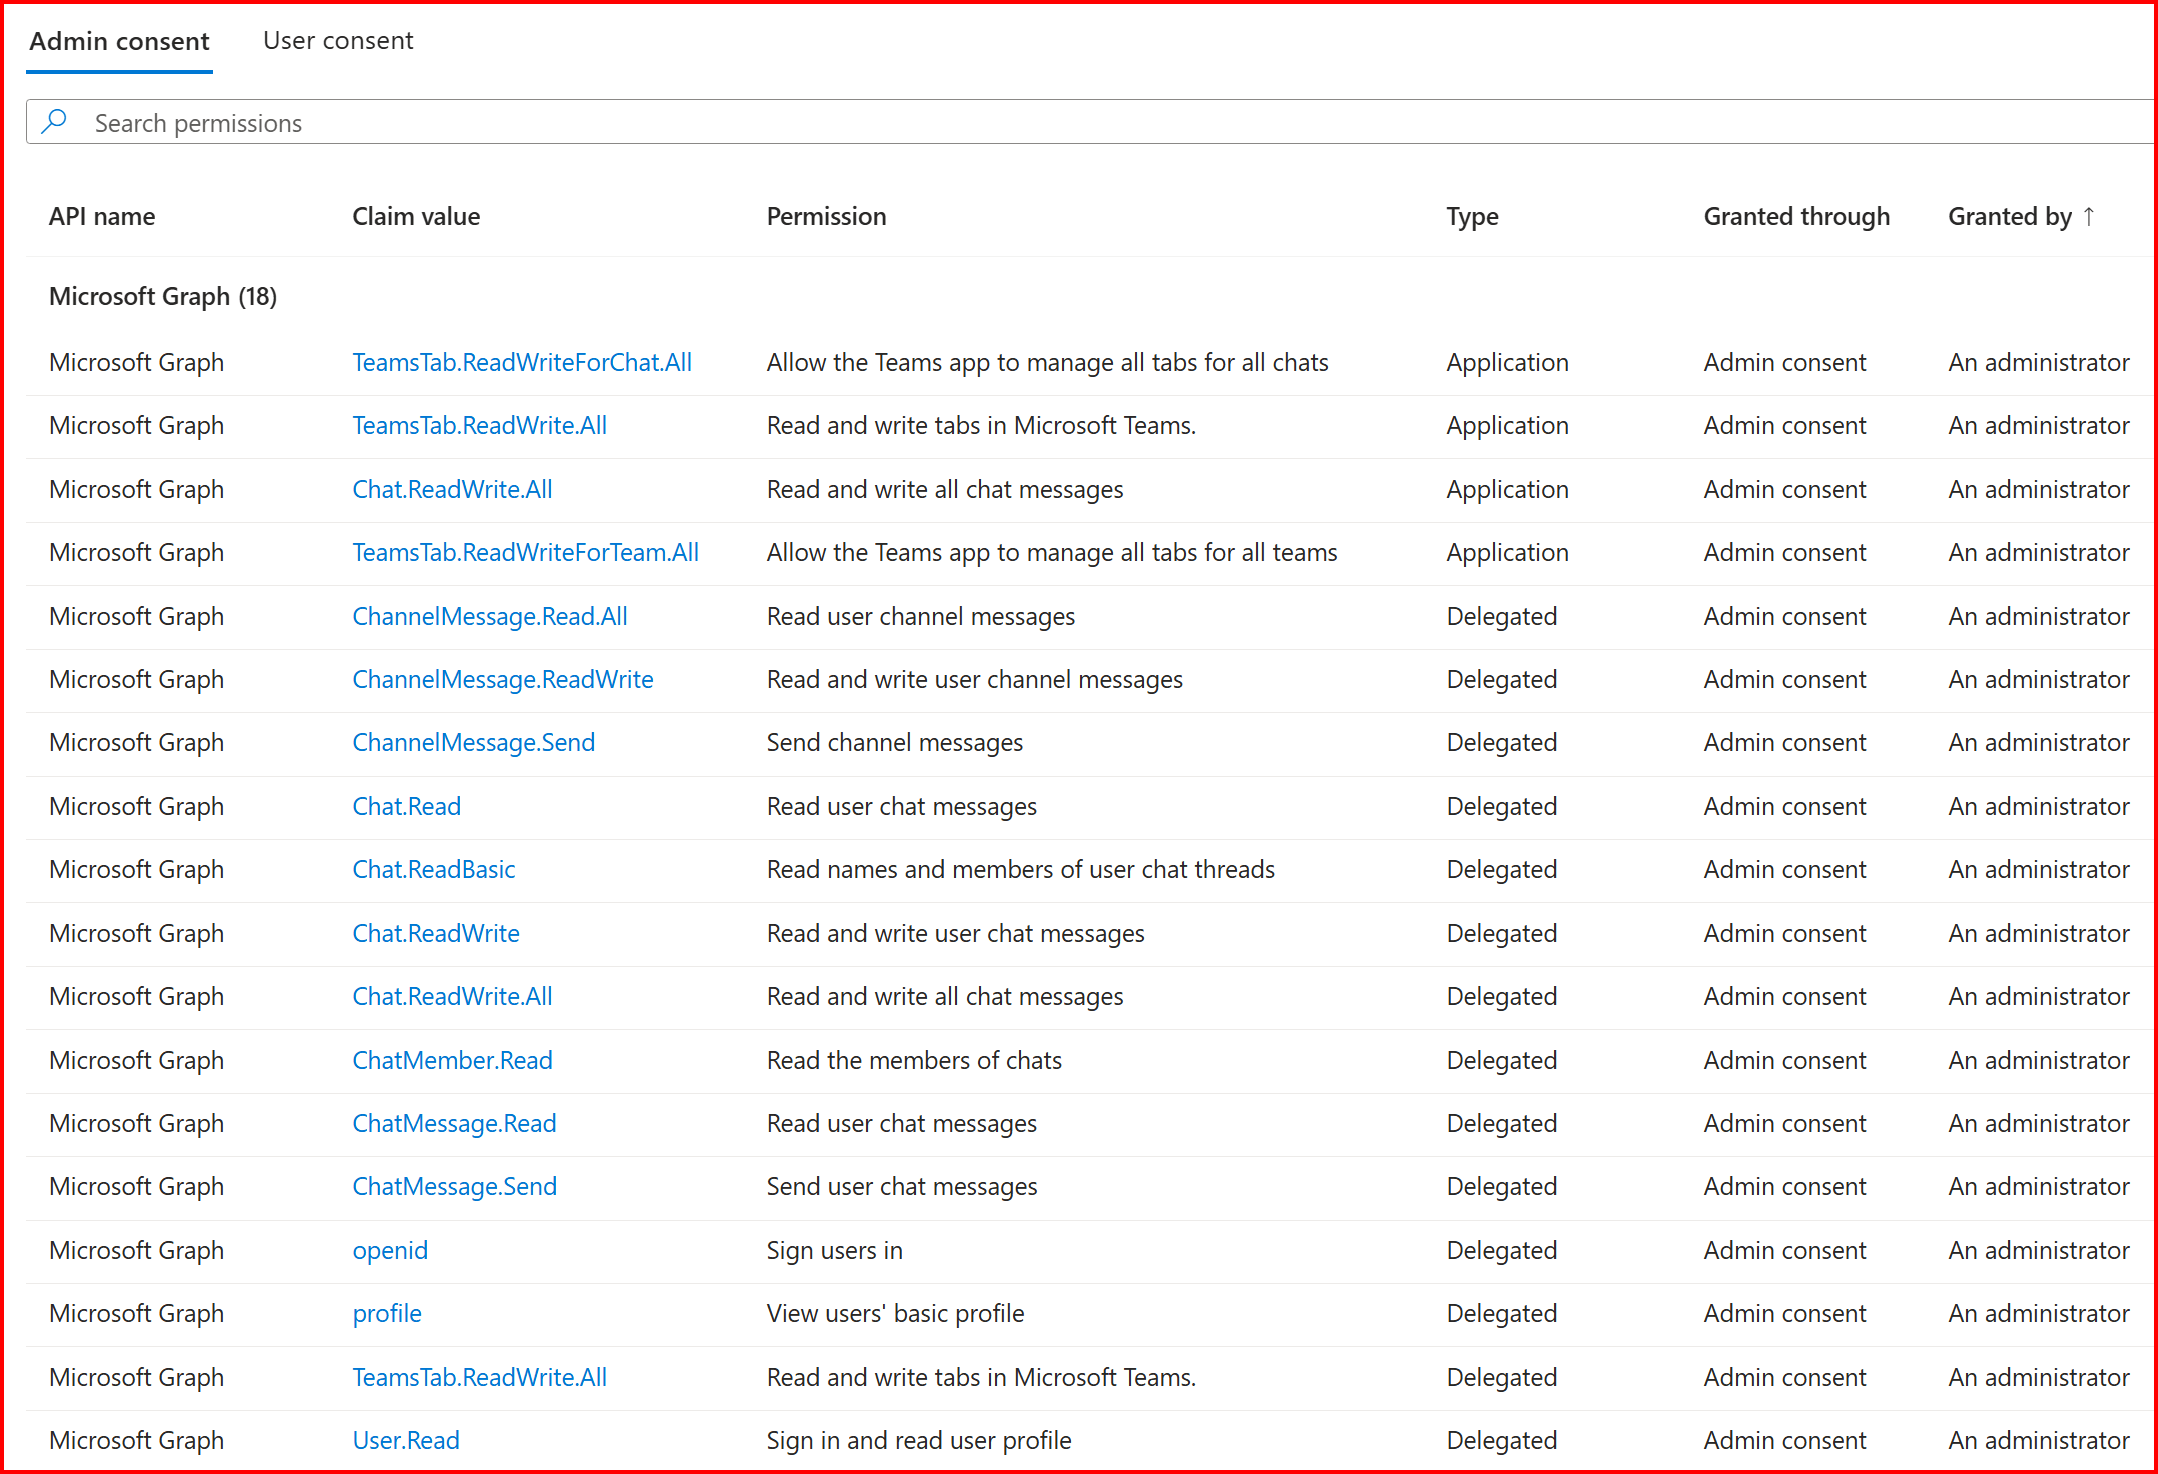Click the Chat.ReadBasic permission link
This screenshot has height=1474, width=2158.
pyautogui.click(x=433, y=869)
